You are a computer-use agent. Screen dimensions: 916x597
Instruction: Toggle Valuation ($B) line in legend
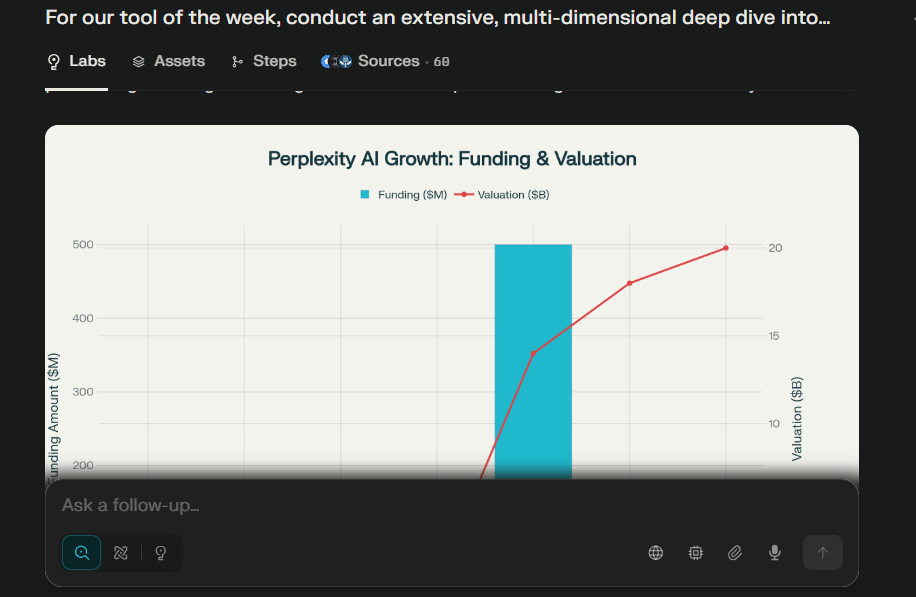pos(512,195)
